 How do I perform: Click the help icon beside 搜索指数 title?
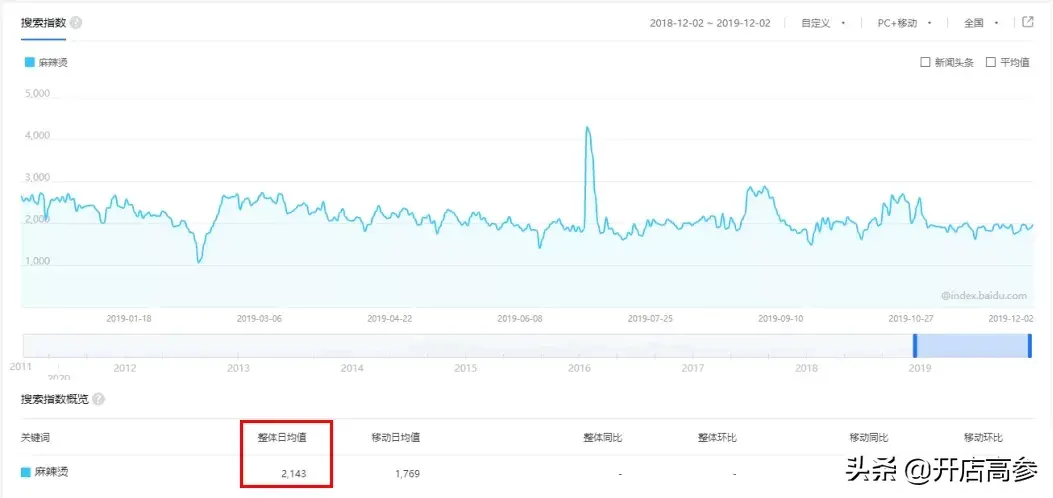77,23
